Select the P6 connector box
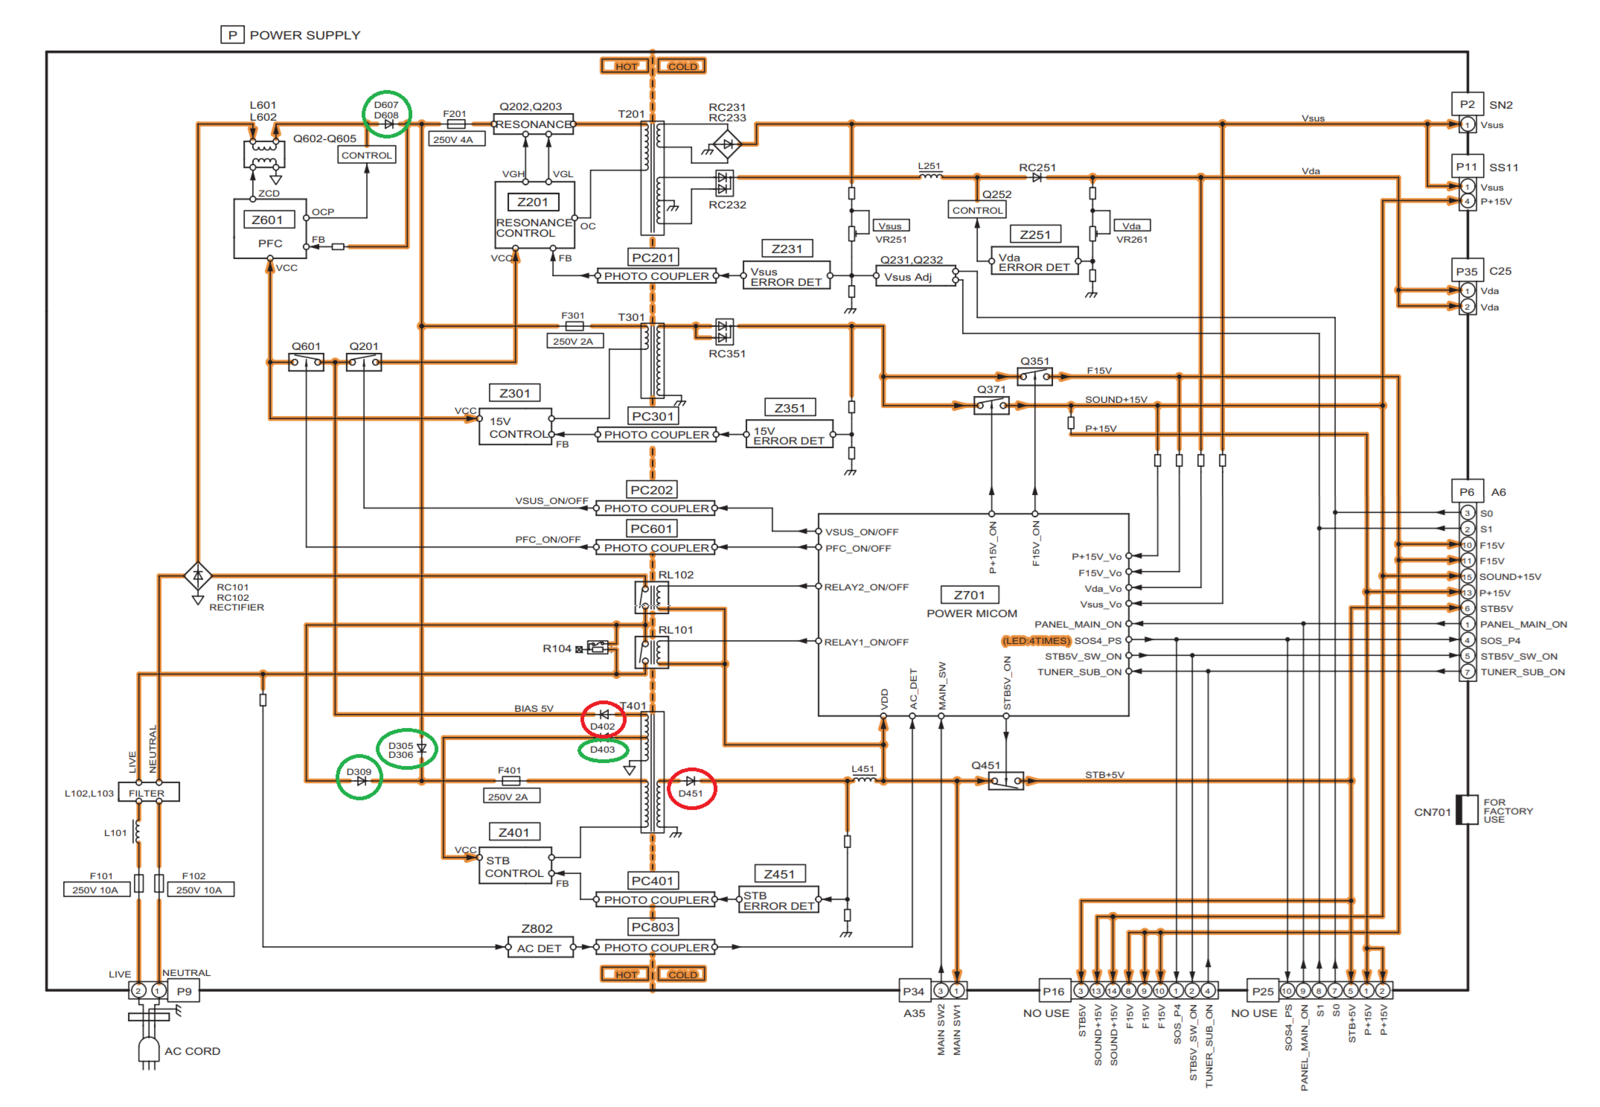 click(x=1467, y=492)
